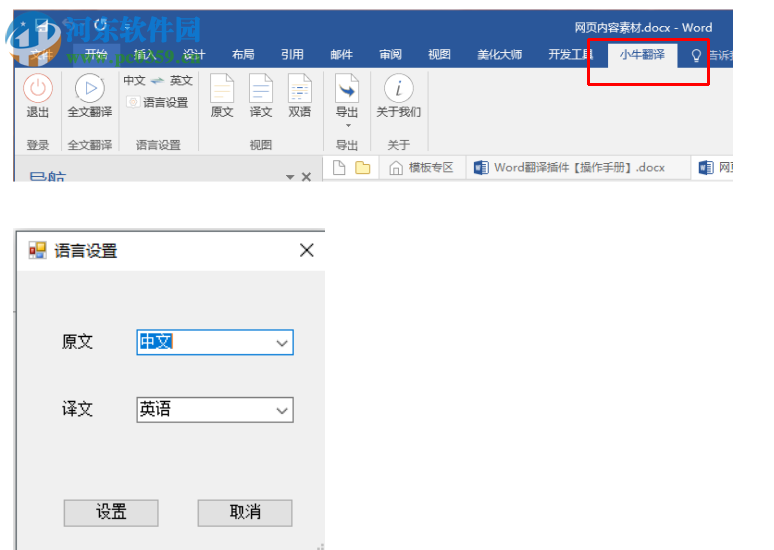
Task: Switch to 双语 bilingual view
Action: tap(300, 96)
